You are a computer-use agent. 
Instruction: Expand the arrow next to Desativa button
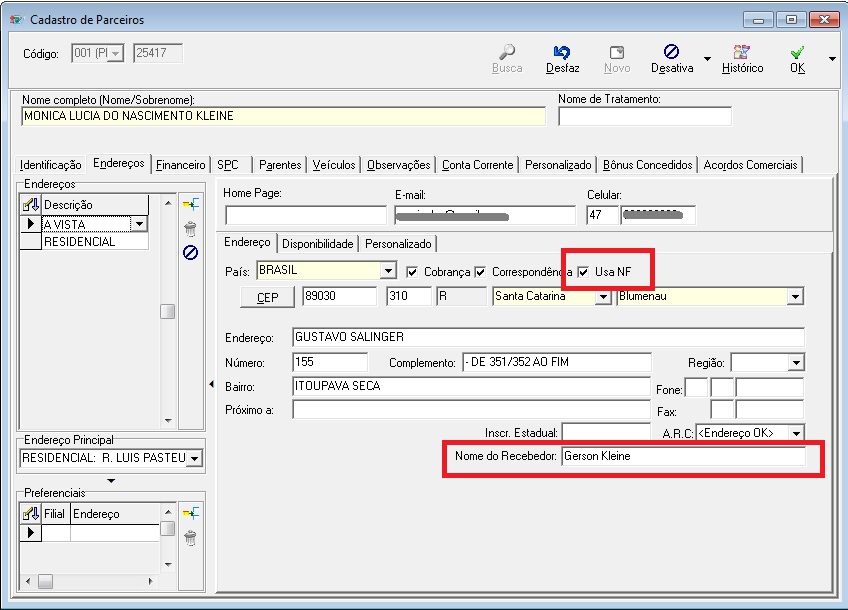coord(707,58)
